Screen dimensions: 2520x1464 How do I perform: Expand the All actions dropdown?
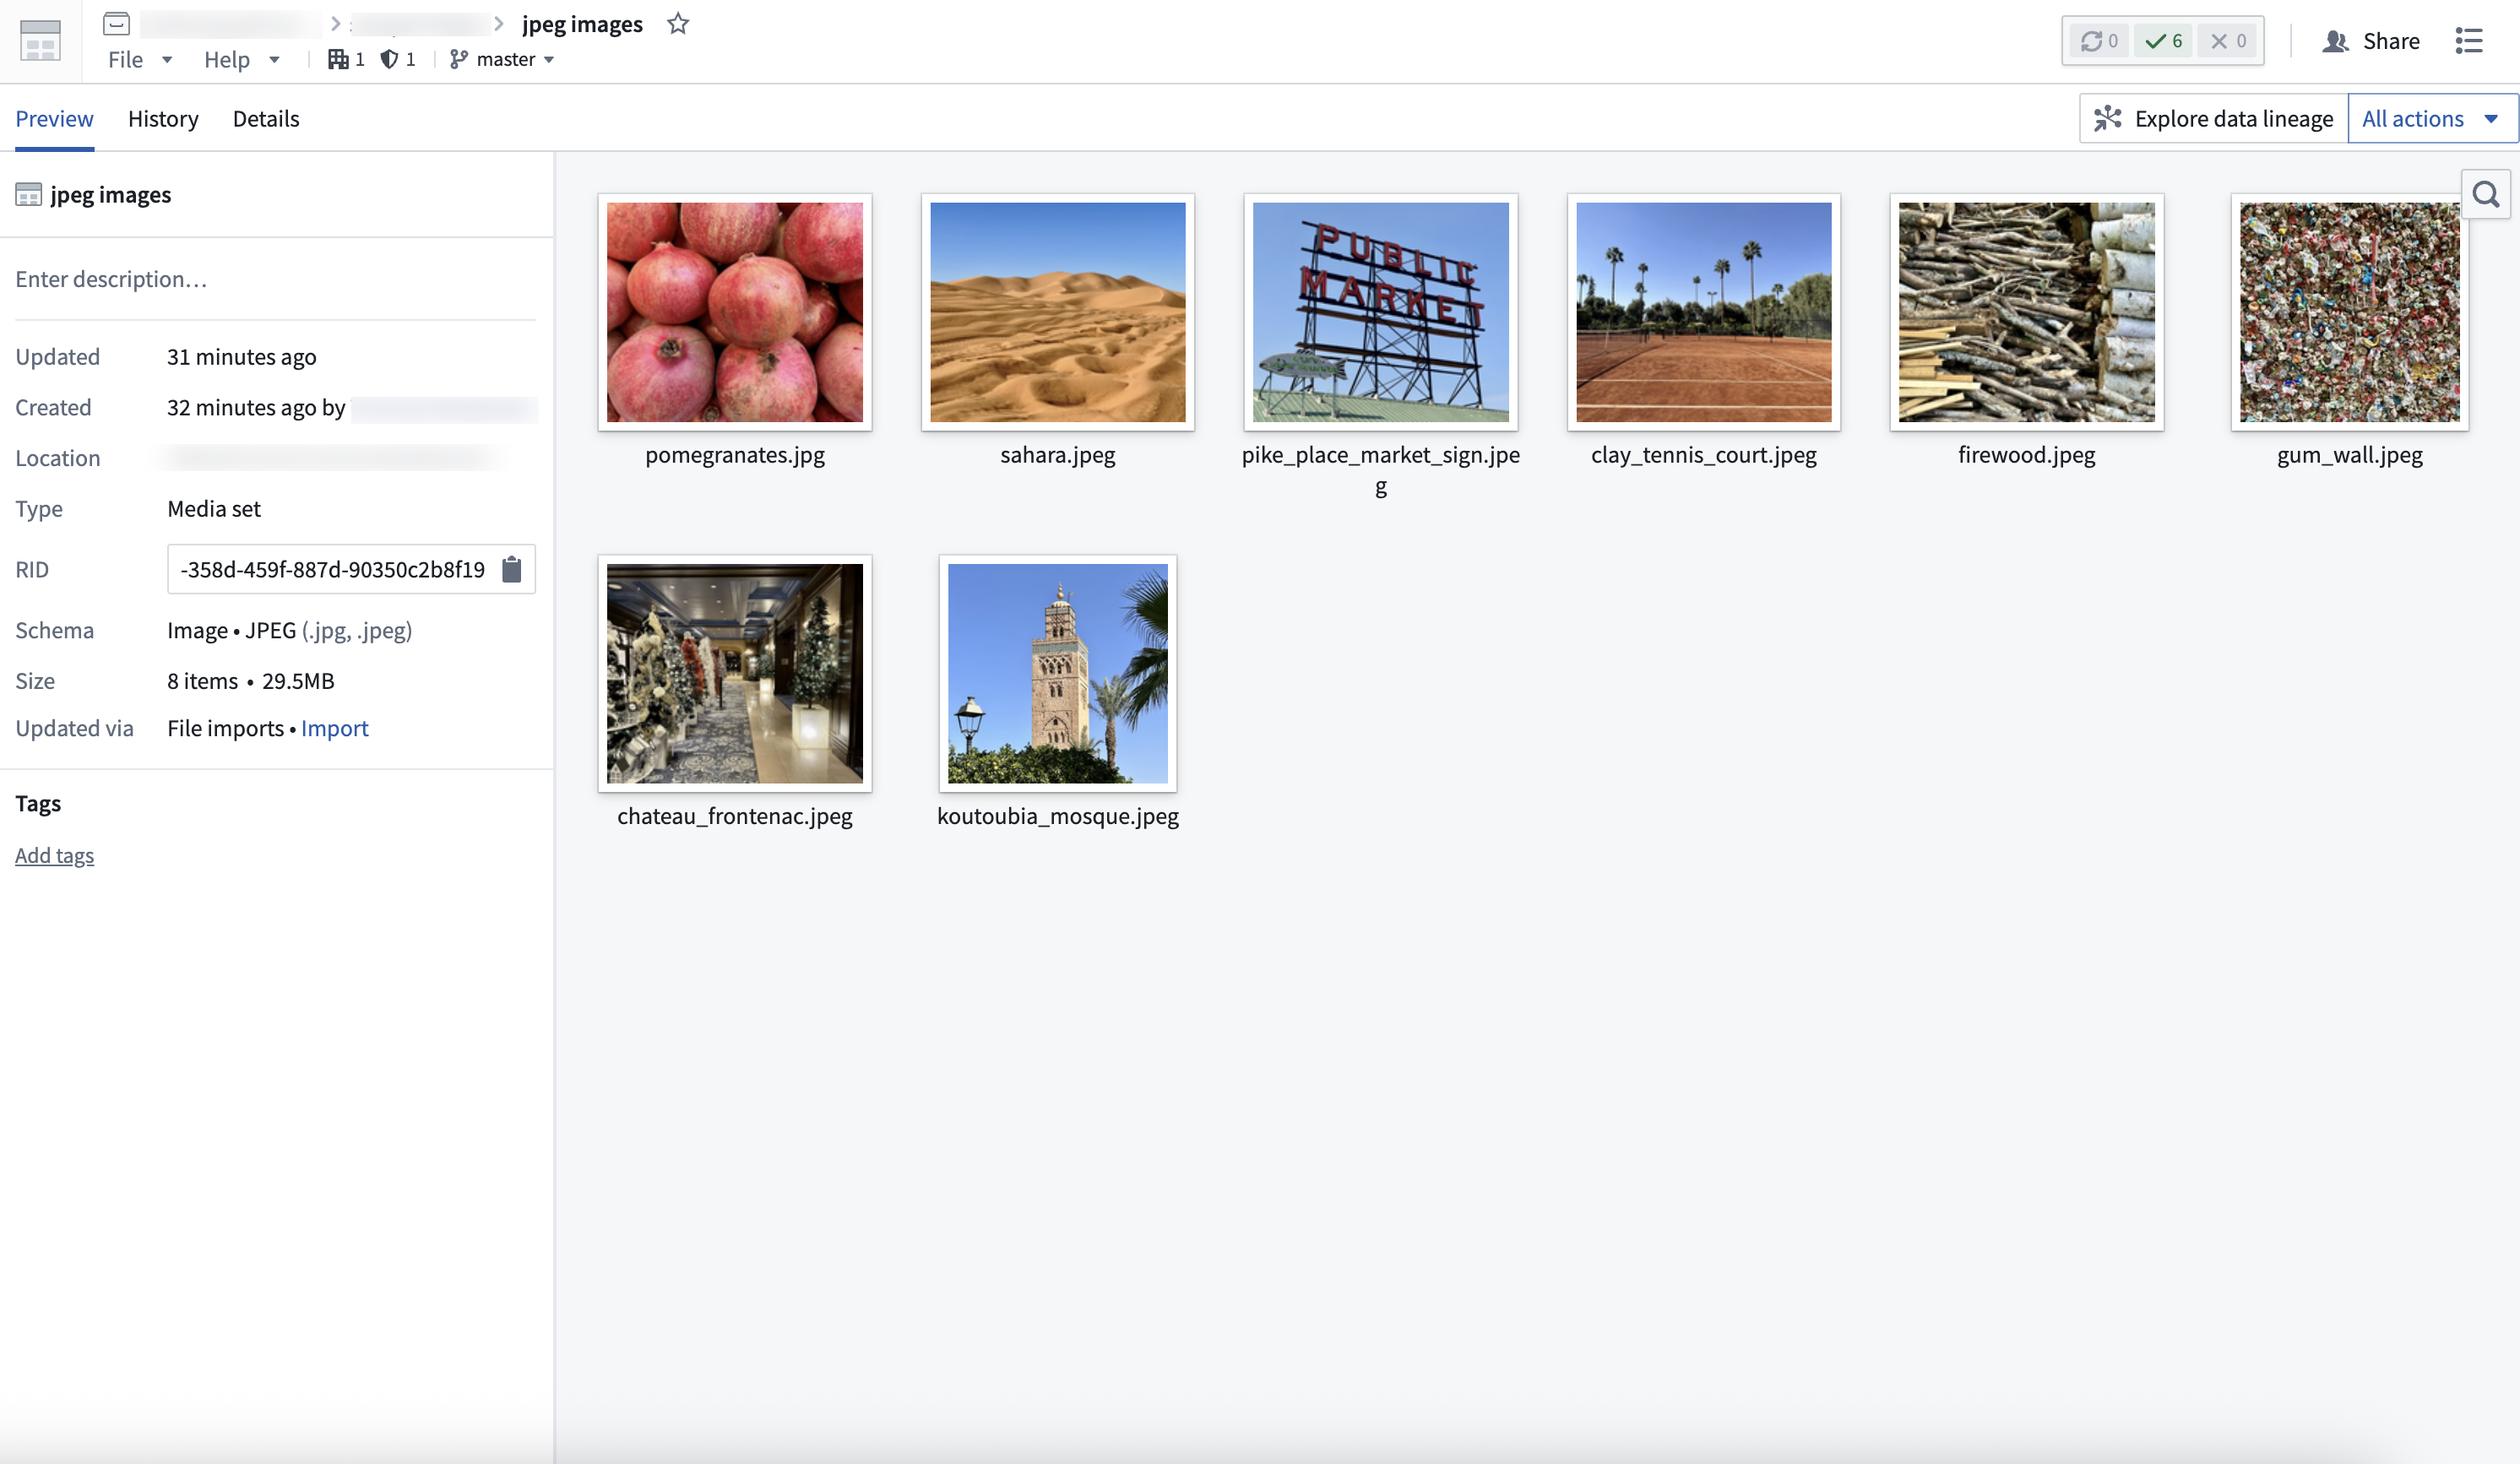(2432, 118)
